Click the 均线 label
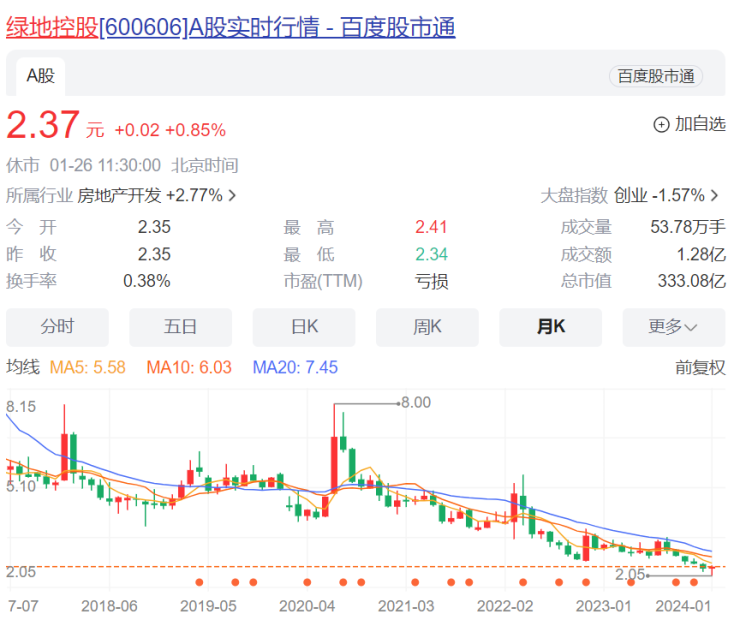740x620 pixels. pos(23,367)
